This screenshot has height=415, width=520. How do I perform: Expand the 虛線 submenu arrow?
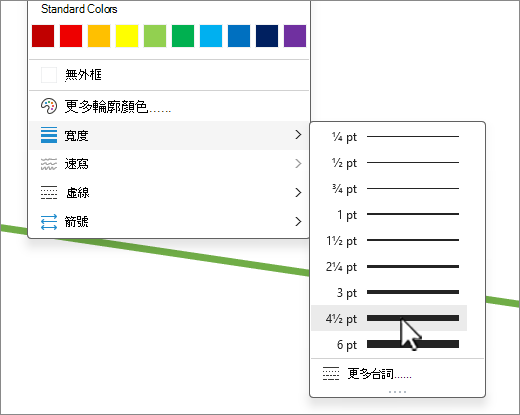(298, 192)
